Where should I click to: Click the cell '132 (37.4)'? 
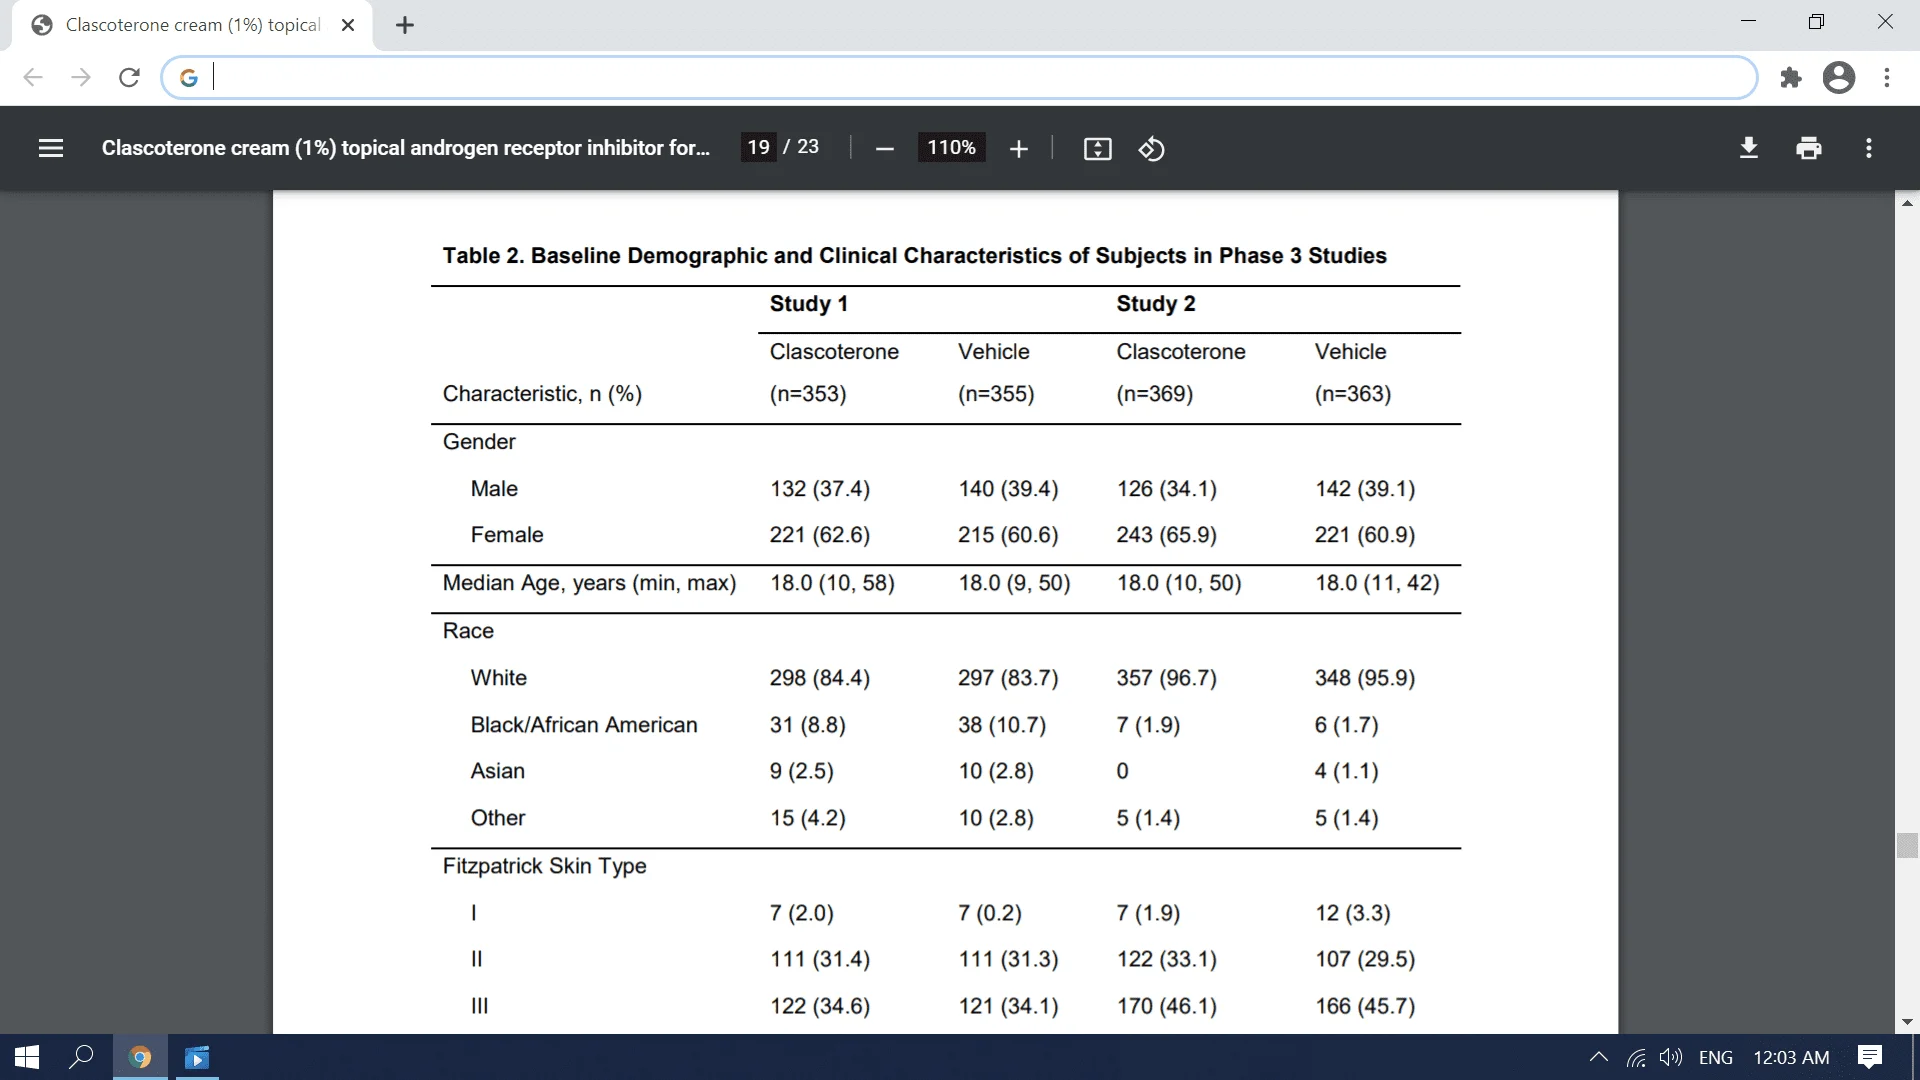tap(819, 488)
